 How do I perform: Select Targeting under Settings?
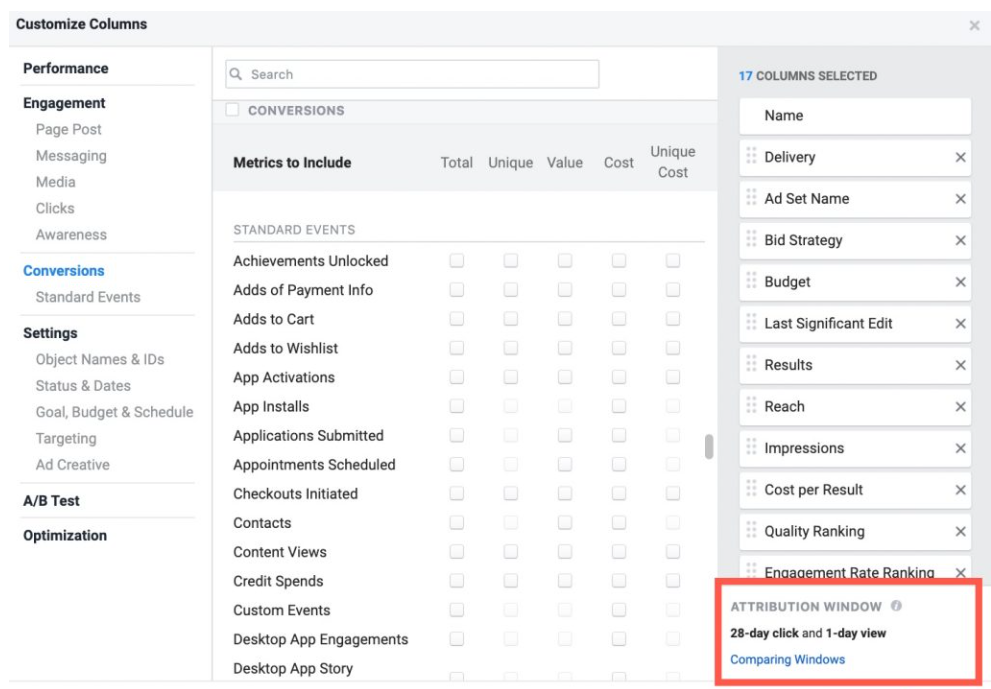click(x=66, y=439)
